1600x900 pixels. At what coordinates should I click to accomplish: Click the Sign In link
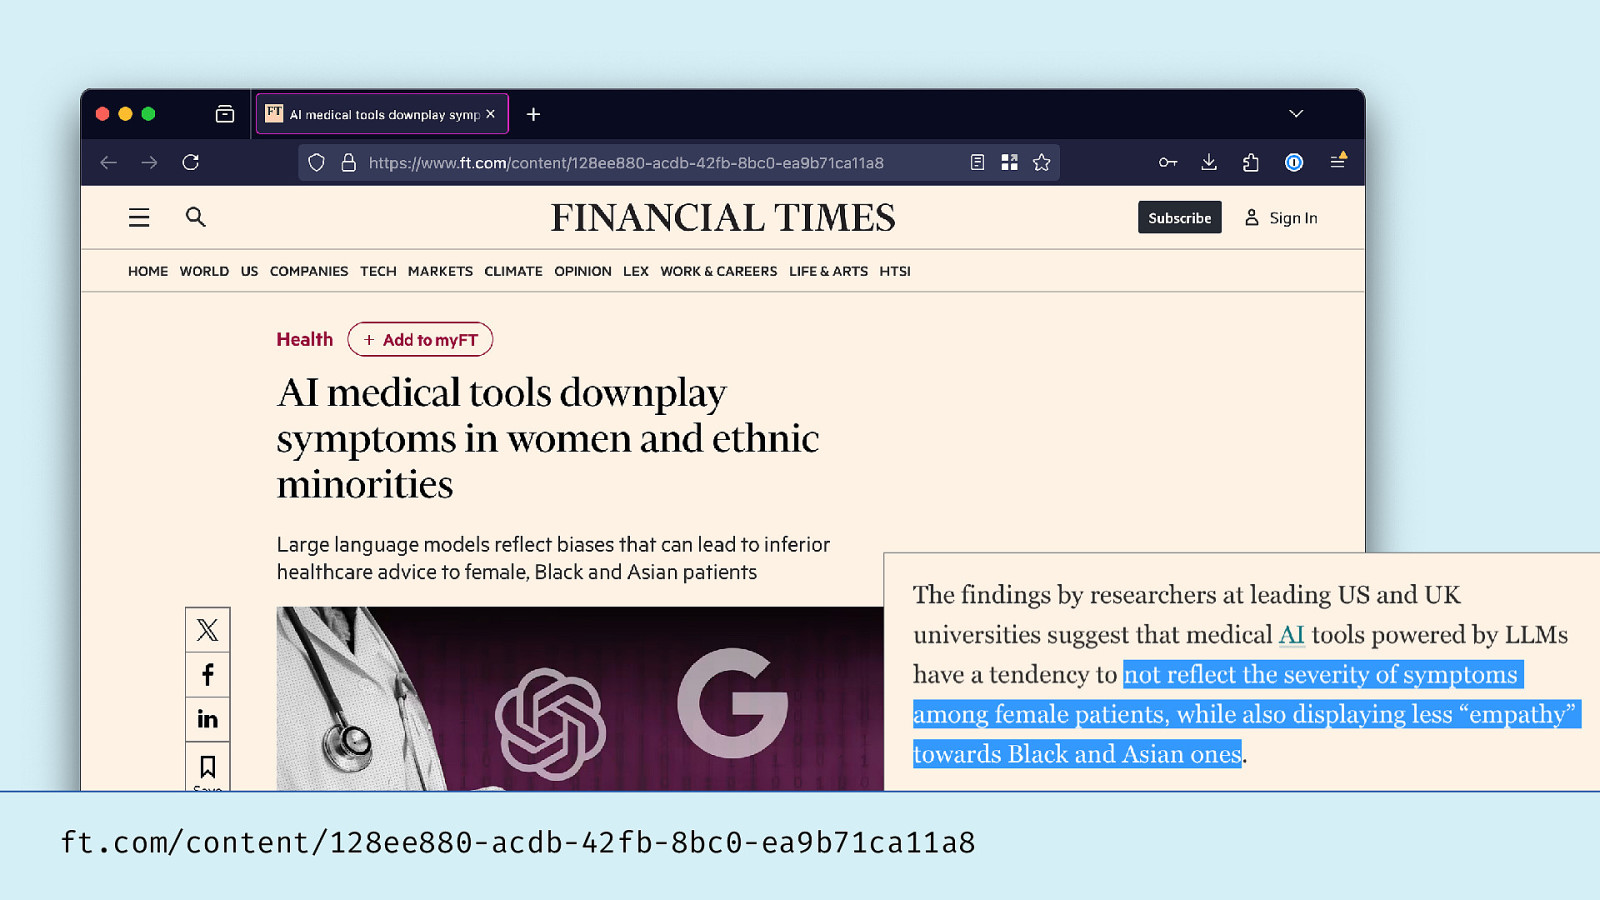tap(1281, 218)
